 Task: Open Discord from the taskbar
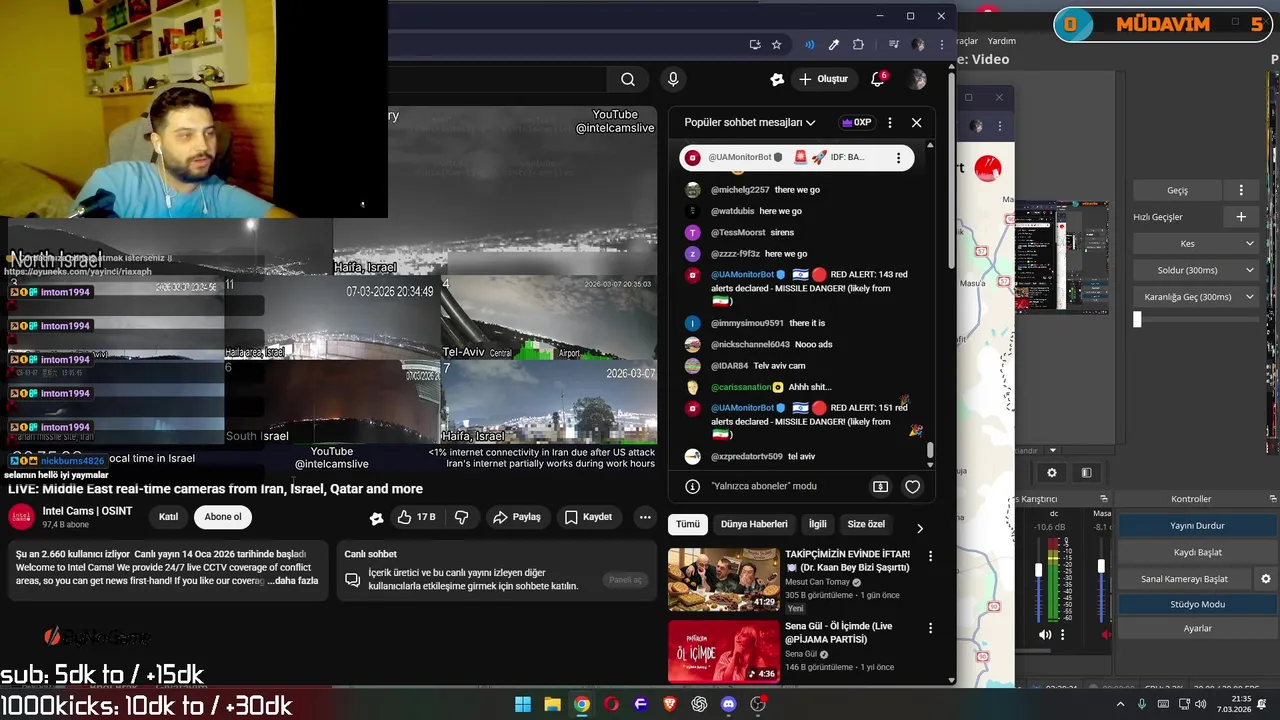click(728, 704)
